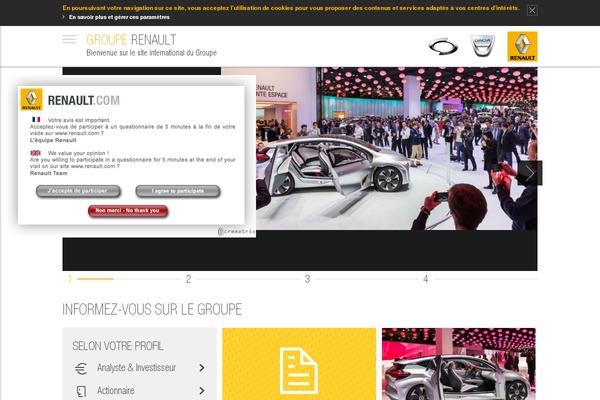600x400 pixels.
Task: Jump to carousel slide 3
Action: (307, 279)
